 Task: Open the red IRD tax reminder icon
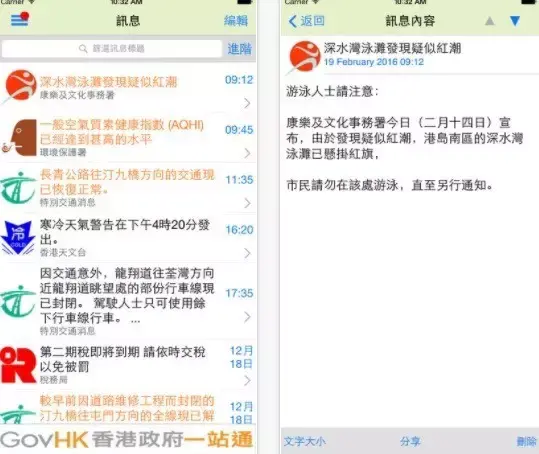(x=18, y=365)
